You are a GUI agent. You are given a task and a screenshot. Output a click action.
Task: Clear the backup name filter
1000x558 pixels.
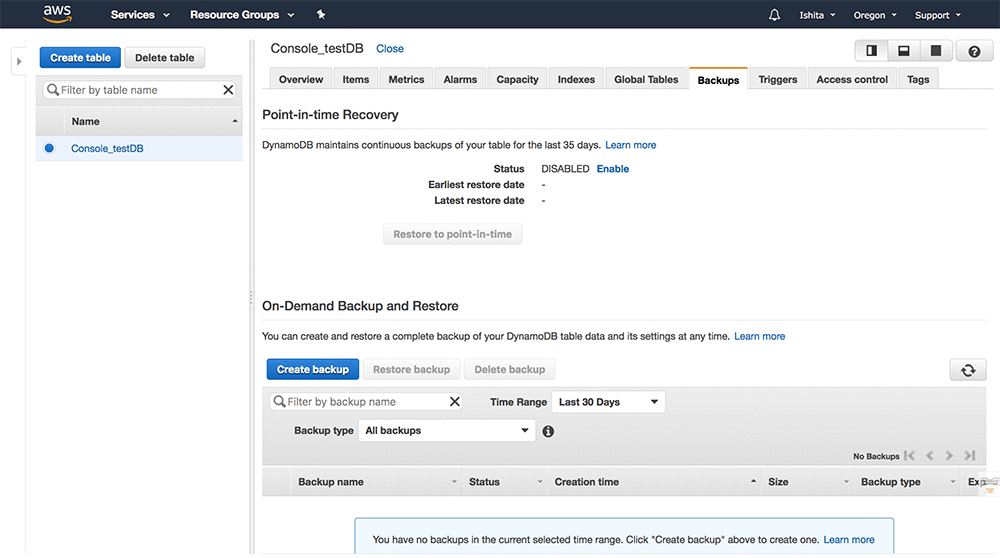(x=455, y=402)
